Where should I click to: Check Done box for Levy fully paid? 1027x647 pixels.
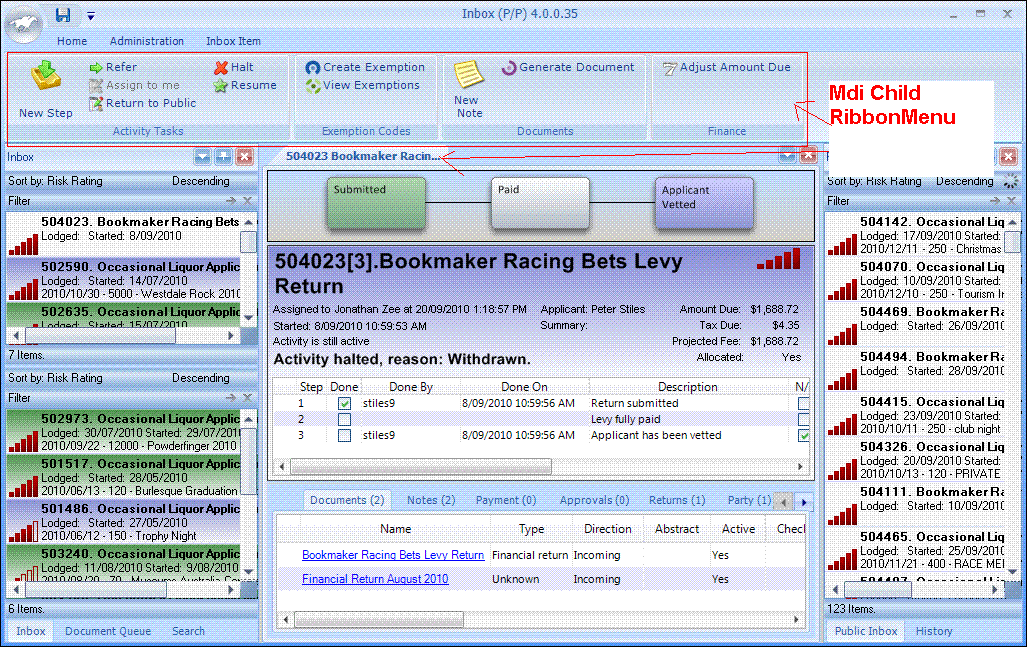pyautogui.click(x=344, y=420)
